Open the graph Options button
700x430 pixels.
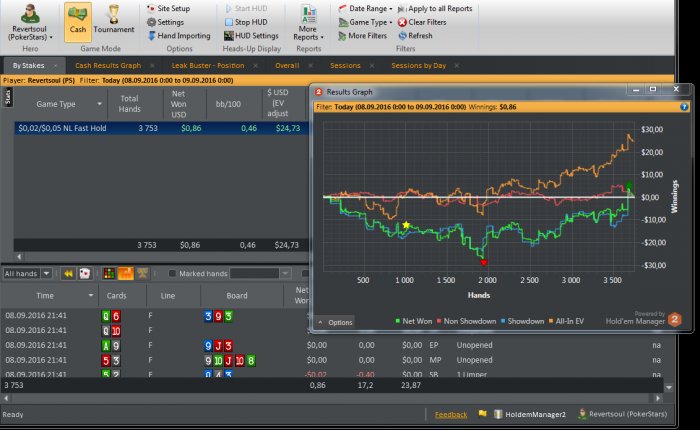335,322
